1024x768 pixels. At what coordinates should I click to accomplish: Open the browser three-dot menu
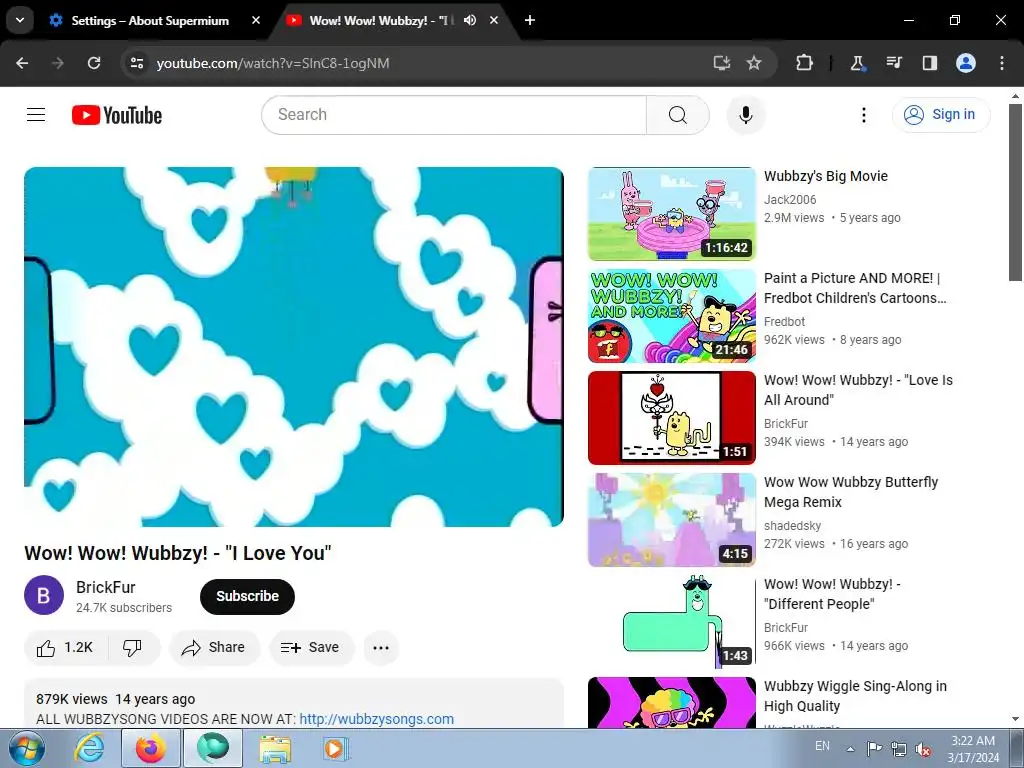(x=1002, y=63)
